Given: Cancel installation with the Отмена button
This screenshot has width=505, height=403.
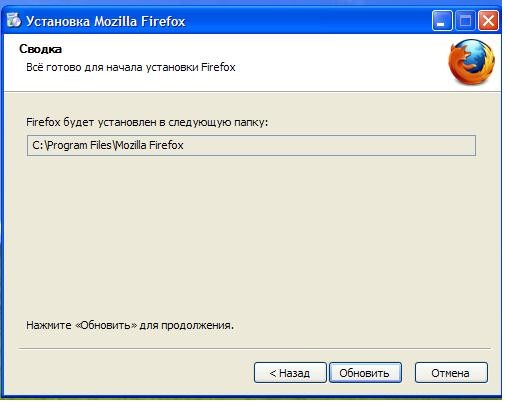Looking at the screenshot, I should coord(451,373).
